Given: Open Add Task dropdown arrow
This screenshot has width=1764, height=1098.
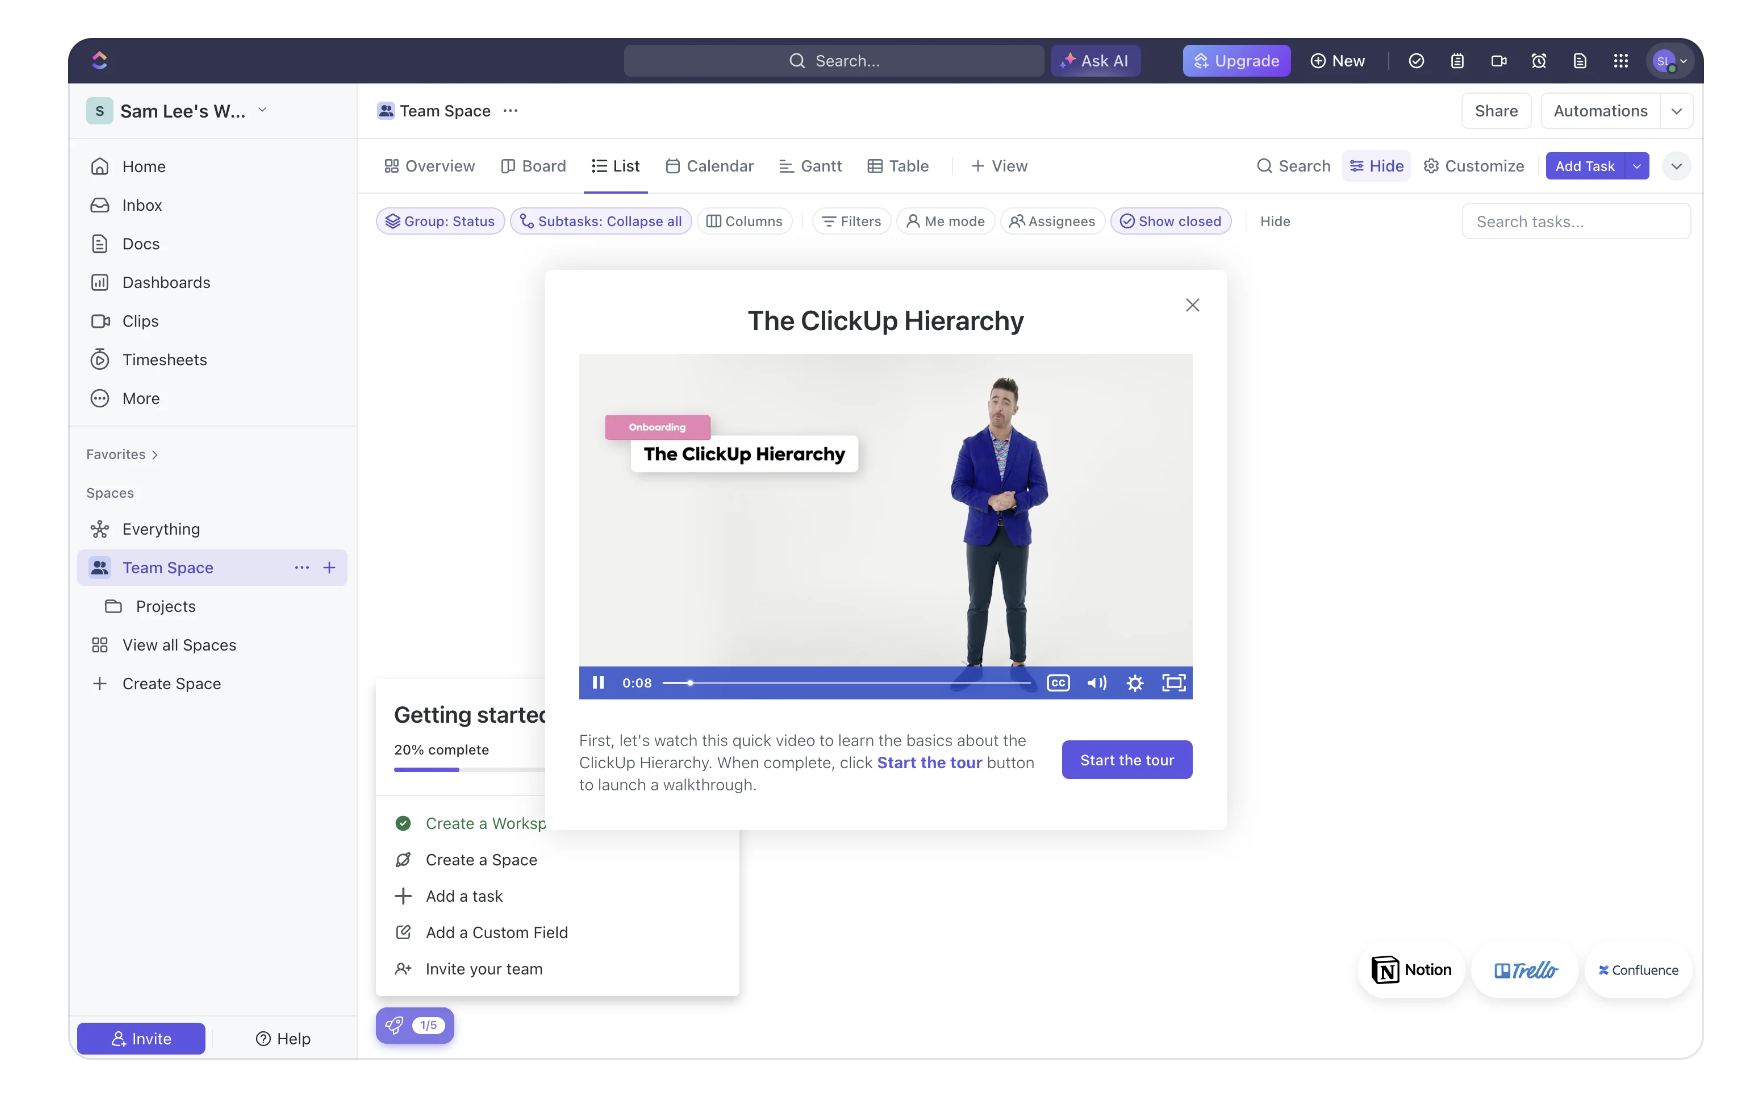Looking at the screenshot, I should (1637, 166).
